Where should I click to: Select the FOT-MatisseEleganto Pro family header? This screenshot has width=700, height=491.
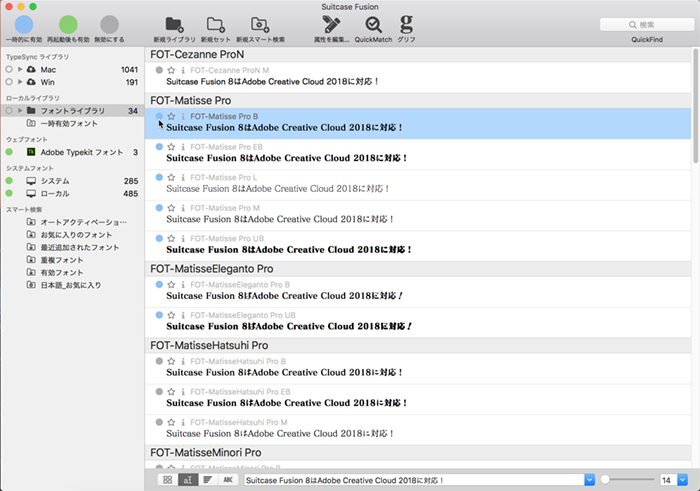tap(418, 269)
